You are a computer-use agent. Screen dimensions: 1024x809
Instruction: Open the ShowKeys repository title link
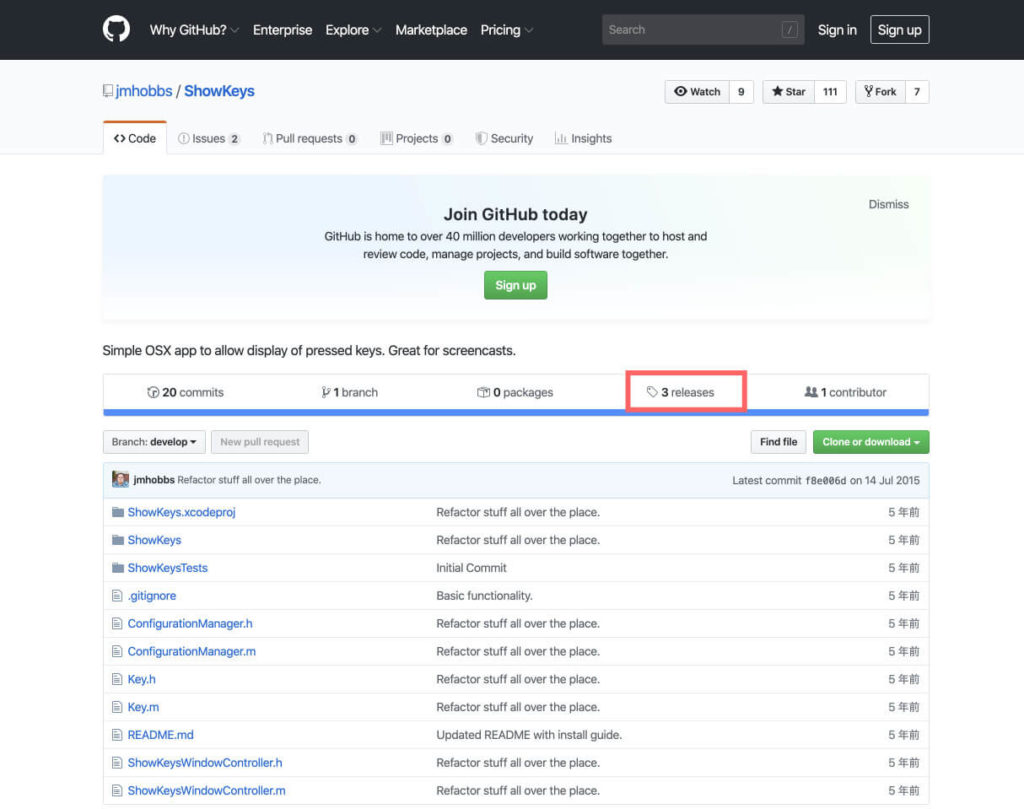[219, 91]
